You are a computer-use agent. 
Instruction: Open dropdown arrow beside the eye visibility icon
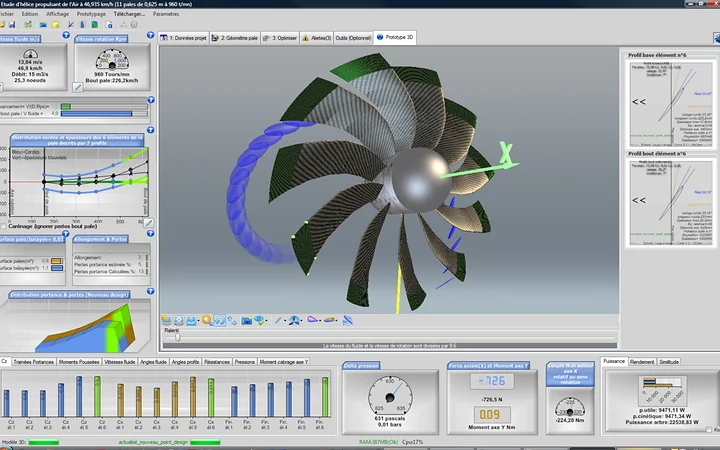266,321
